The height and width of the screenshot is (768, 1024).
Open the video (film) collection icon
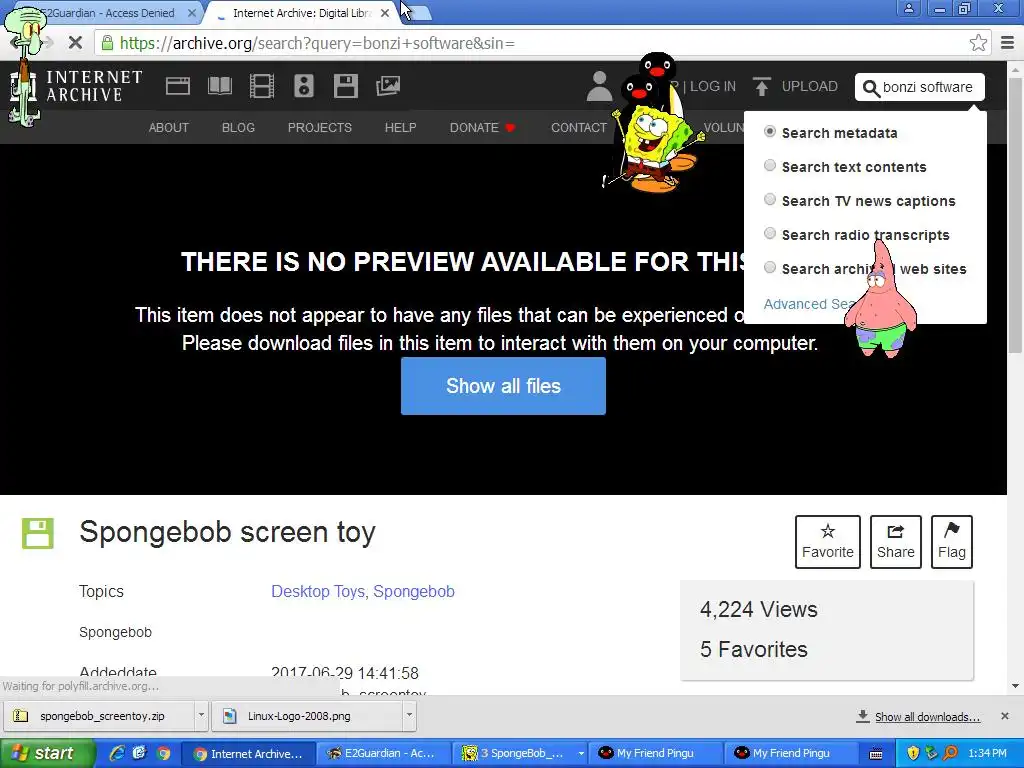(262, 86)
